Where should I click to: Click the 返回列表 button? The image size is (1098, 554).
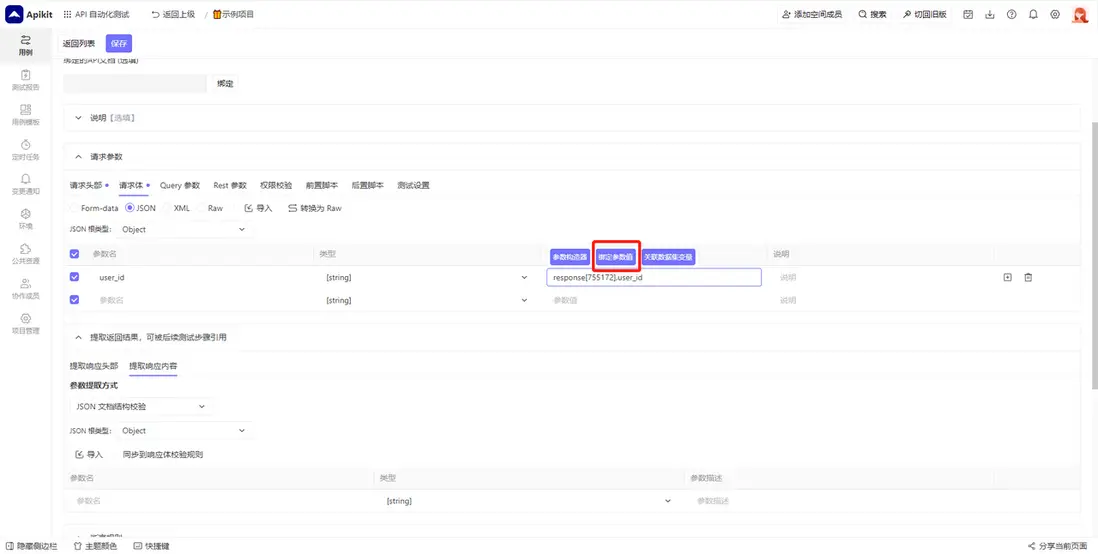(x=79, y=43)
